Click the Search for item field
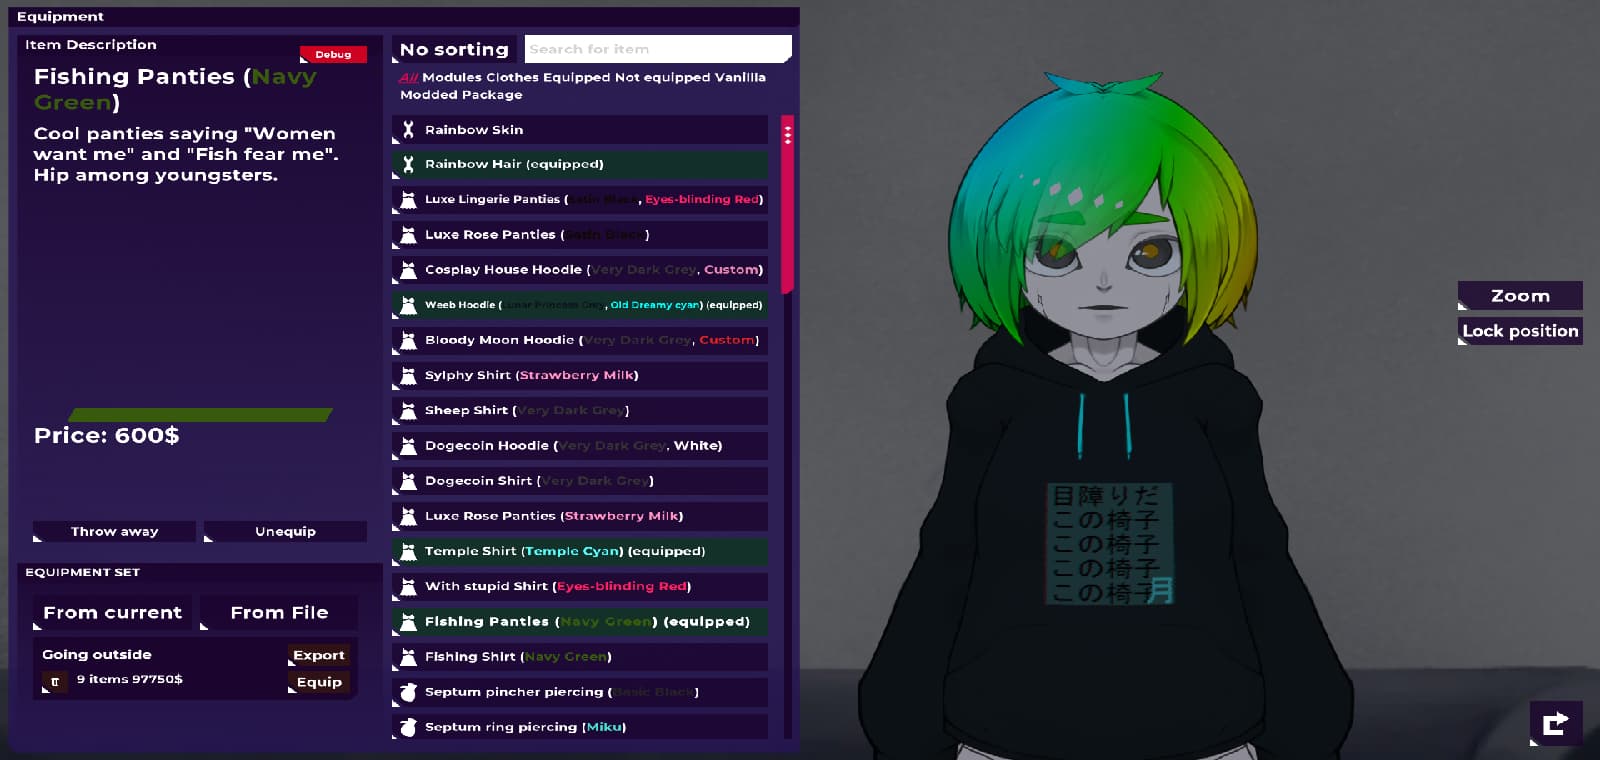 tap(658, 49)
